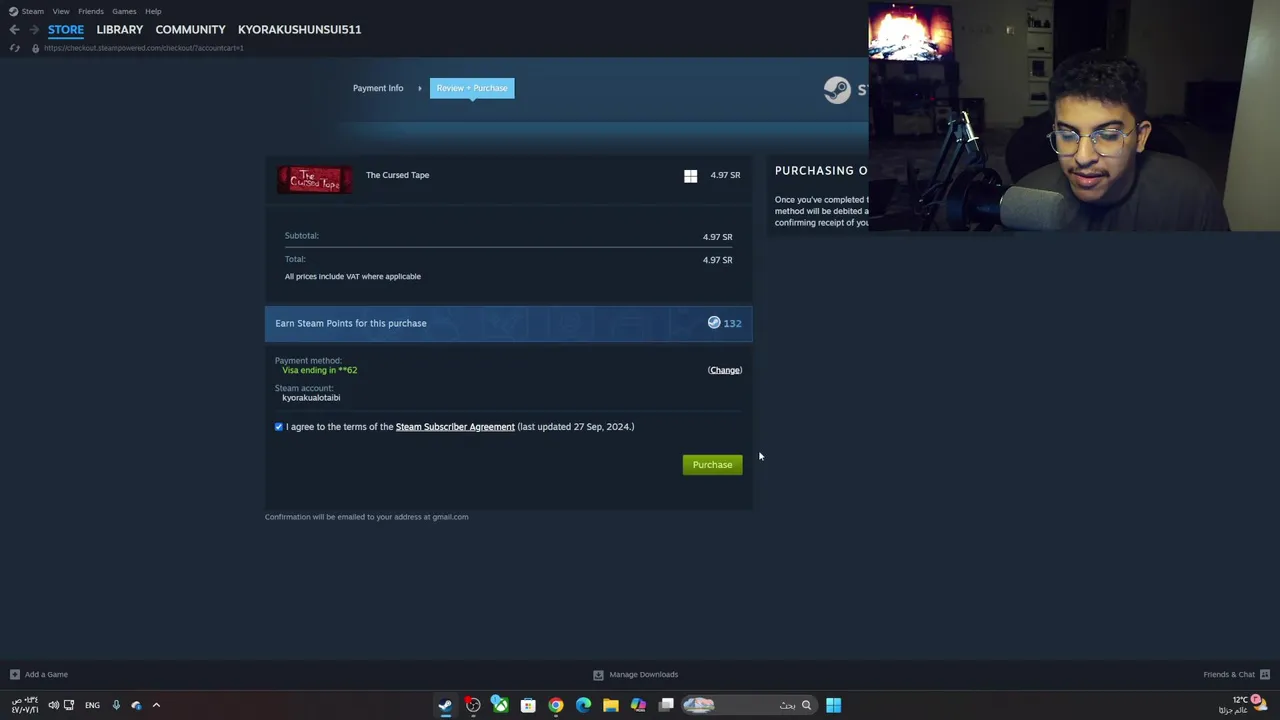Image resolution: width=1280 pixels, height=720 pixels.
Task: Click the clock-like app icon beside Steam in taskbar
Action: [473, 705]
